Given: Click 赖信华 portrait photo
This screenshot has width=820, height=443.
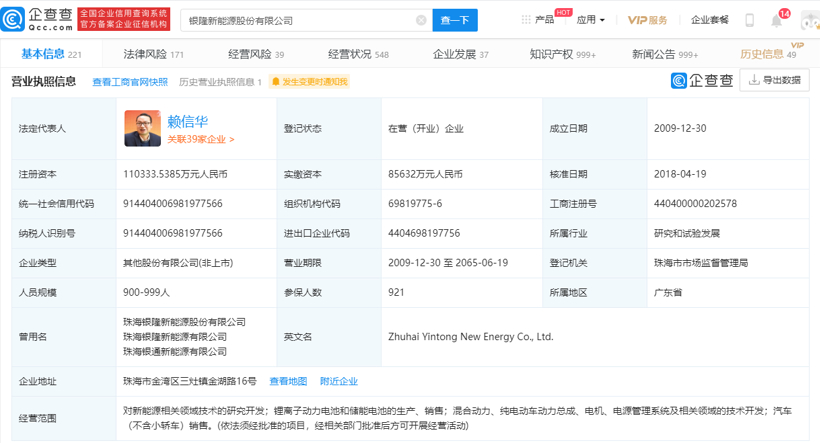Looking at the screenshot, I should click(142, 128).
